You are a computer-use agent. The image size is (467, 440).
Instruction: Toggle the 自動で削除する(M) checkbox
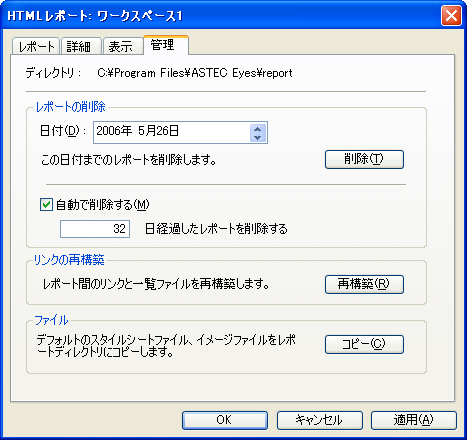point(46,204)
